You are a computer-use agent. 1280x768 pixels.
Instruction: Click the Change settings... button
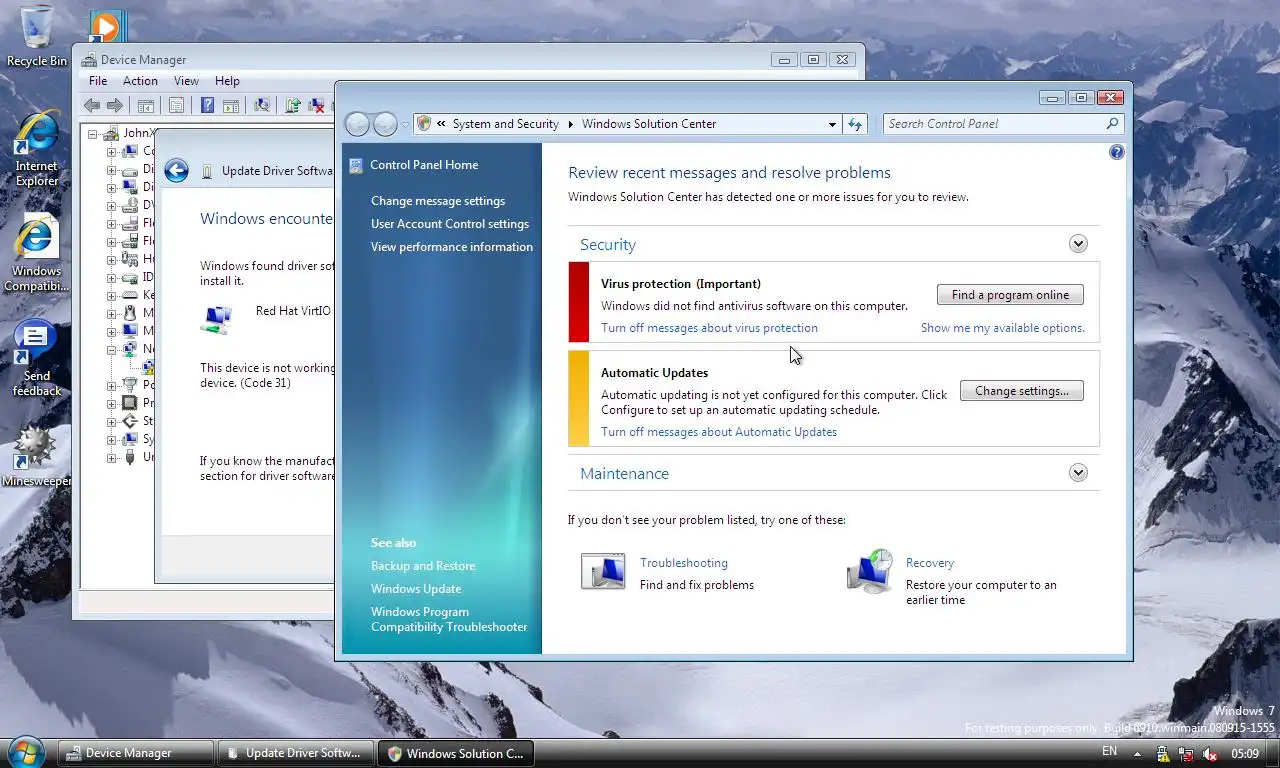tap(1022, 391)
